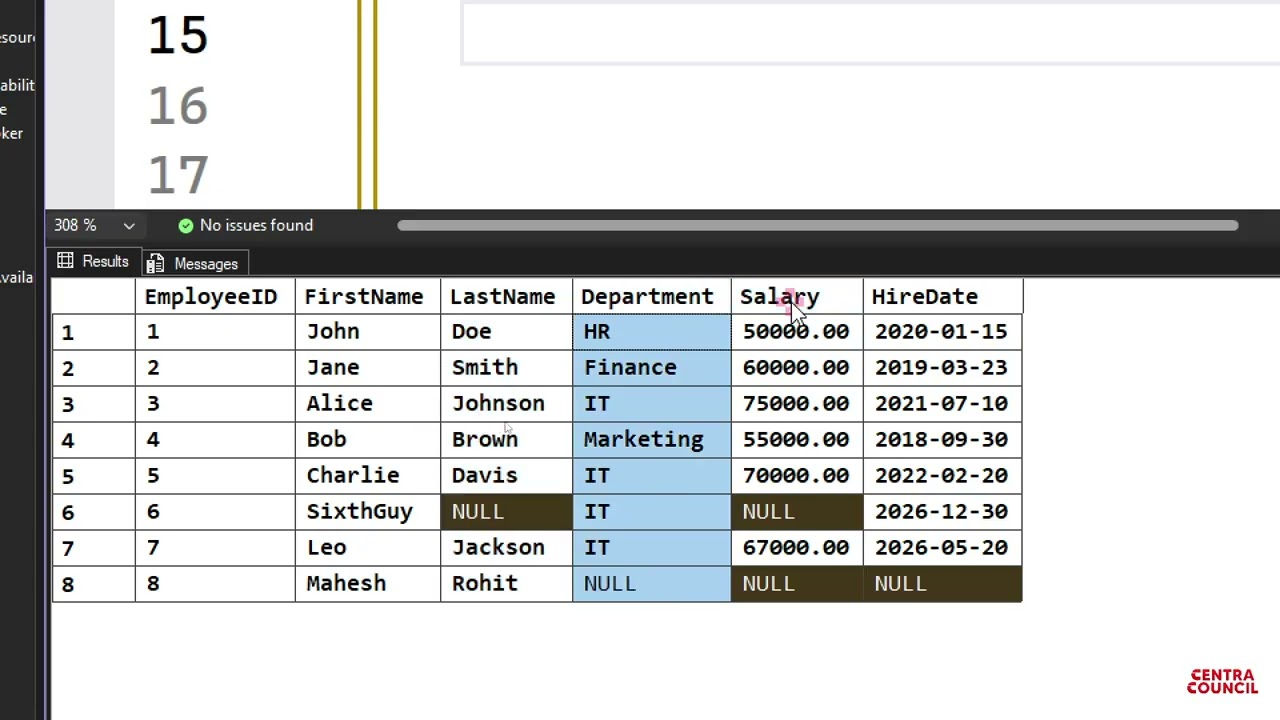
Task: Select the LastName column header
Action: point(506,297)
